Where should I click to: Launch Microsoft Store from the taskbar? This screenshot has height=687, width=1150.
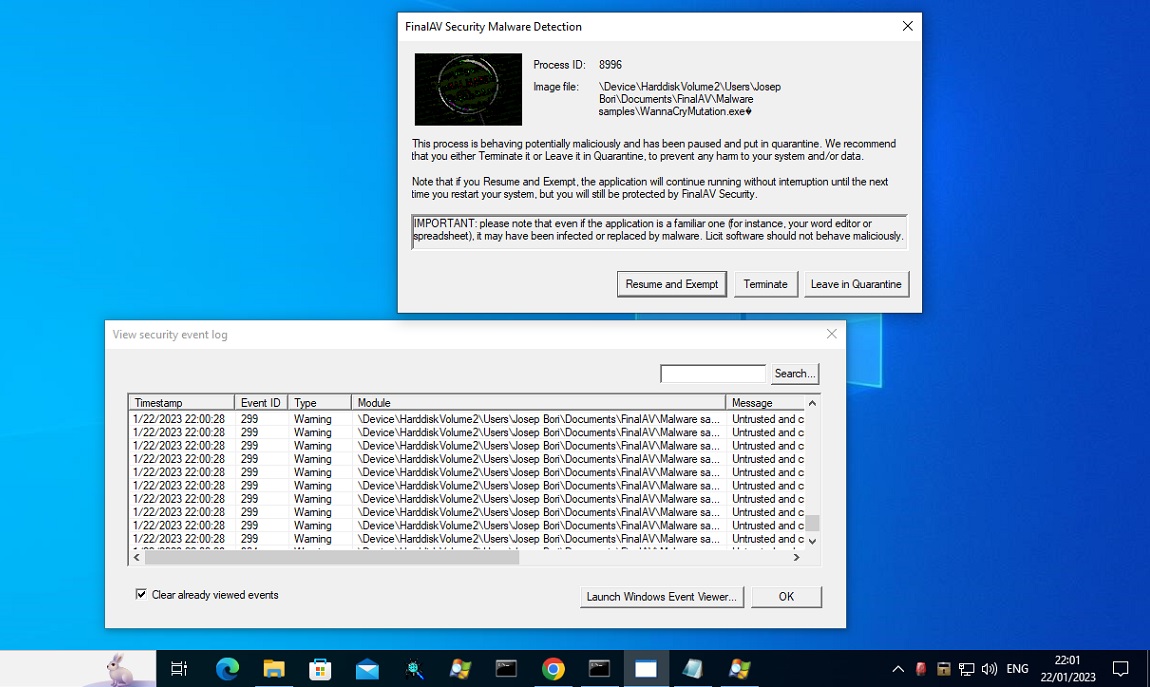pos(320,669)
